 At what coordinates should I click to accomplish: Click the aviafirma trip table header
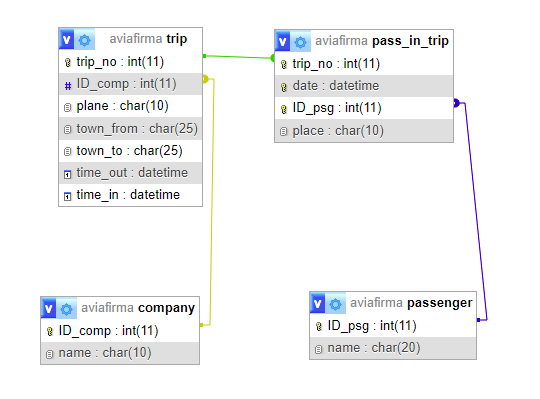(x=148, y=39)
